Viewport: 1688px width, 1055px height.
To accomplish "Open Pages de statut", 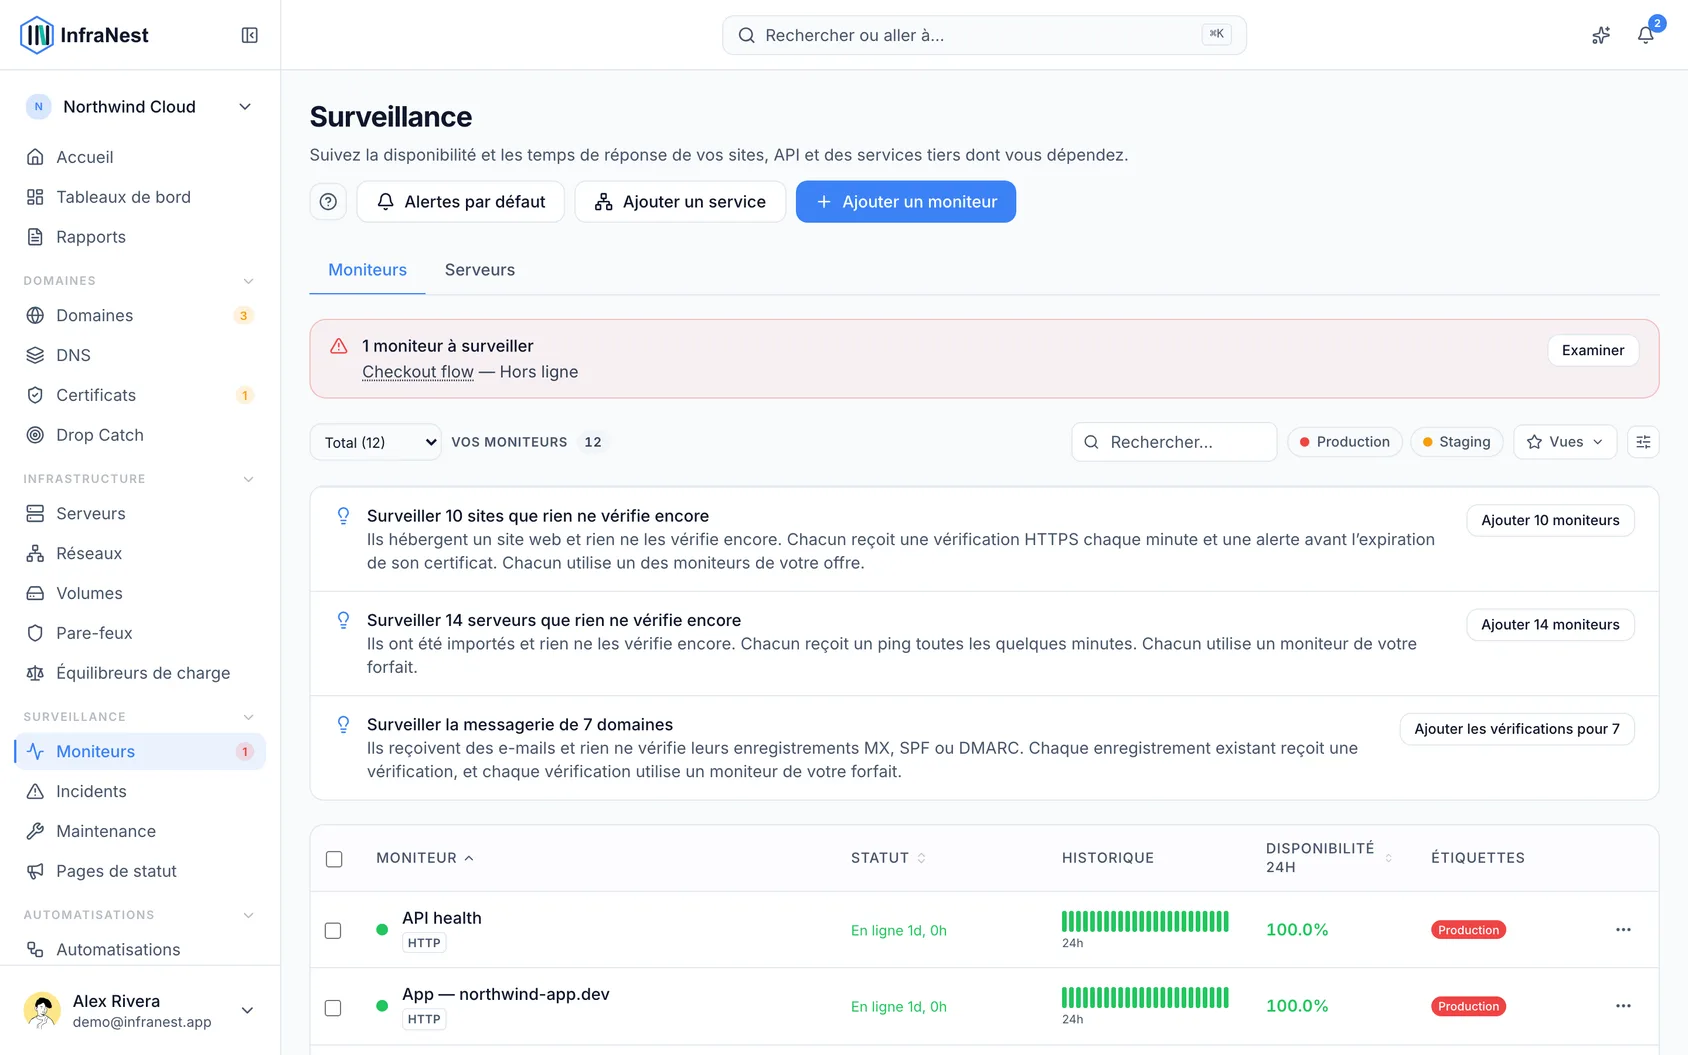I will point(140,871).
